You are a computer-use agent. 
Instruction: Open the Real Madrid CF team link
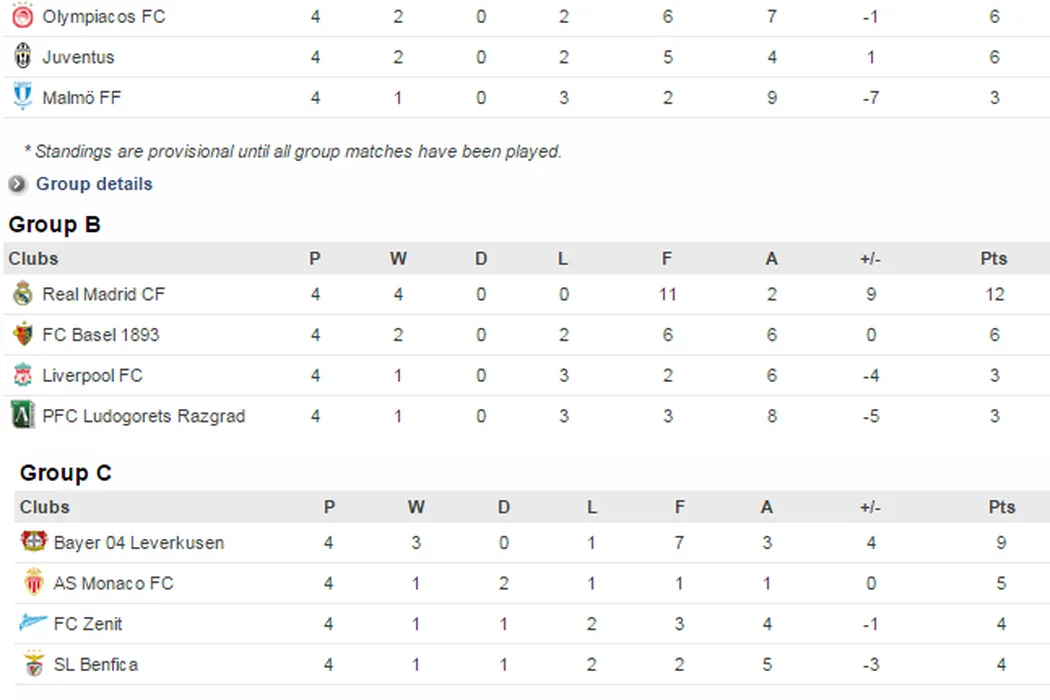click(104, 294)
